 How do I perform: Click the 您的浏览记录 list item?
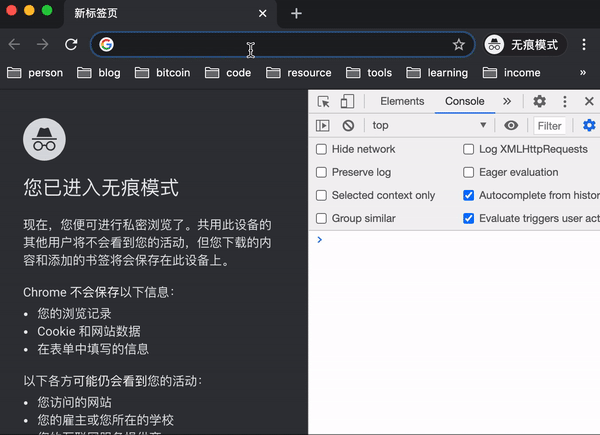74,314
